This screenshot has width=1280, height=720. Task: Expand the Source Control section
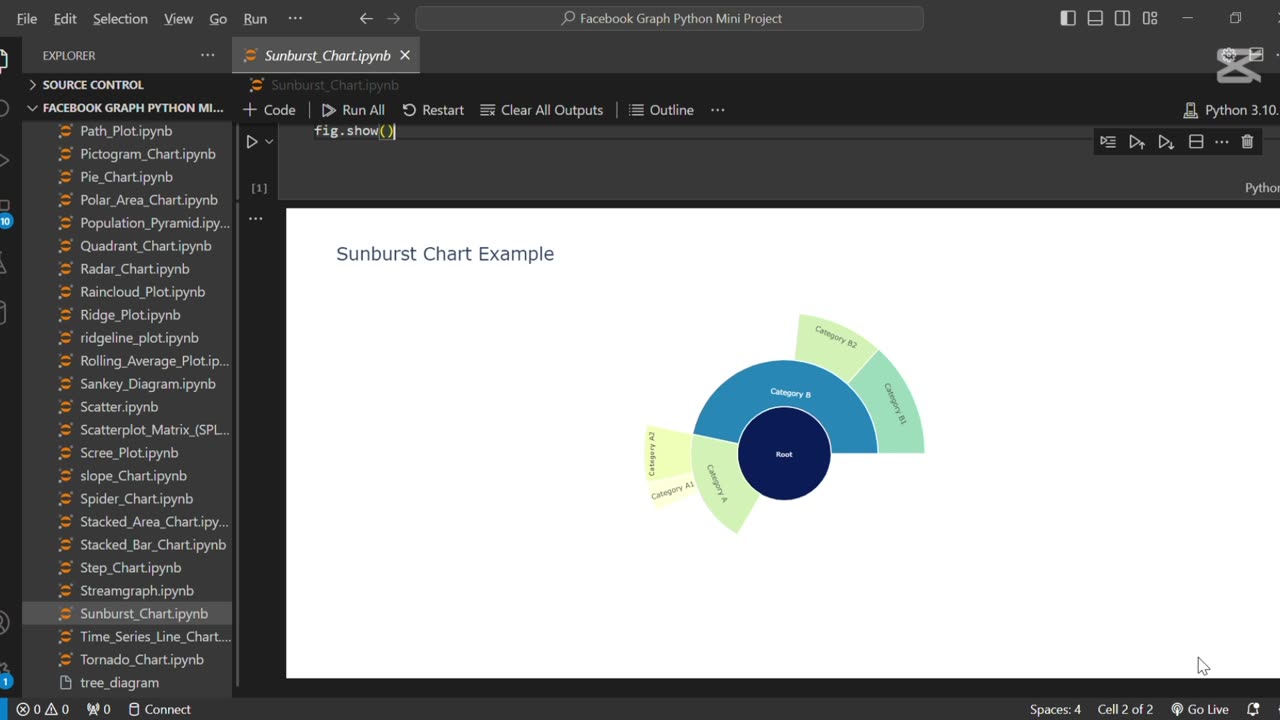click(128, 85)
